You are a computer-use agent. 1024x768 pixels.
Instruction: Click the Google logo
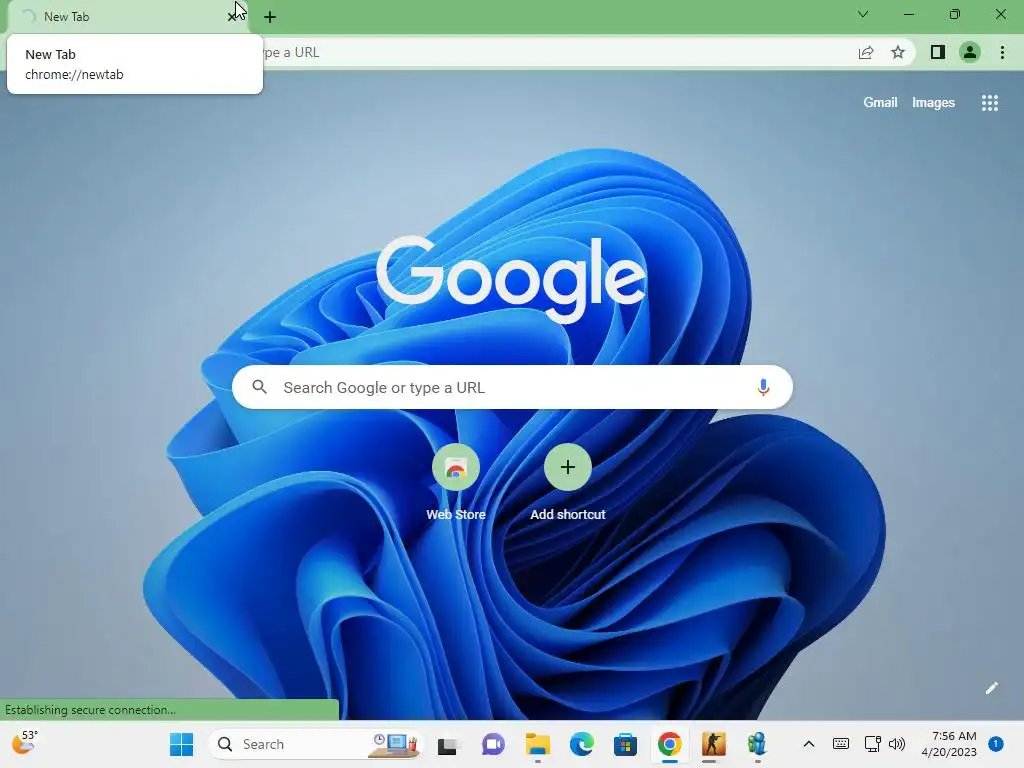[x=511, y=278]
